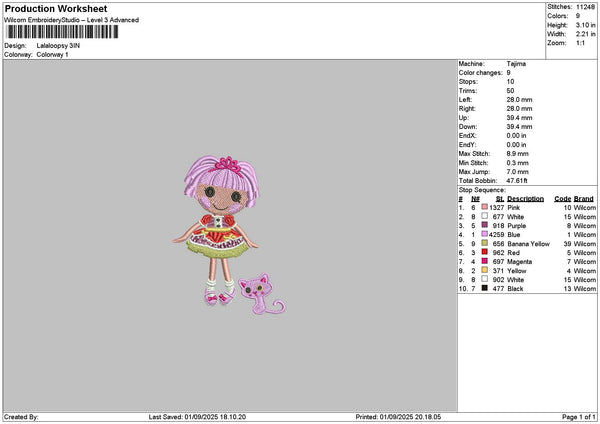Viewport: 600px width, 424px height.
Task: Click the Min Stitch value '0.3 mm'
Action: pyautogui.click(x=517, y=163)
